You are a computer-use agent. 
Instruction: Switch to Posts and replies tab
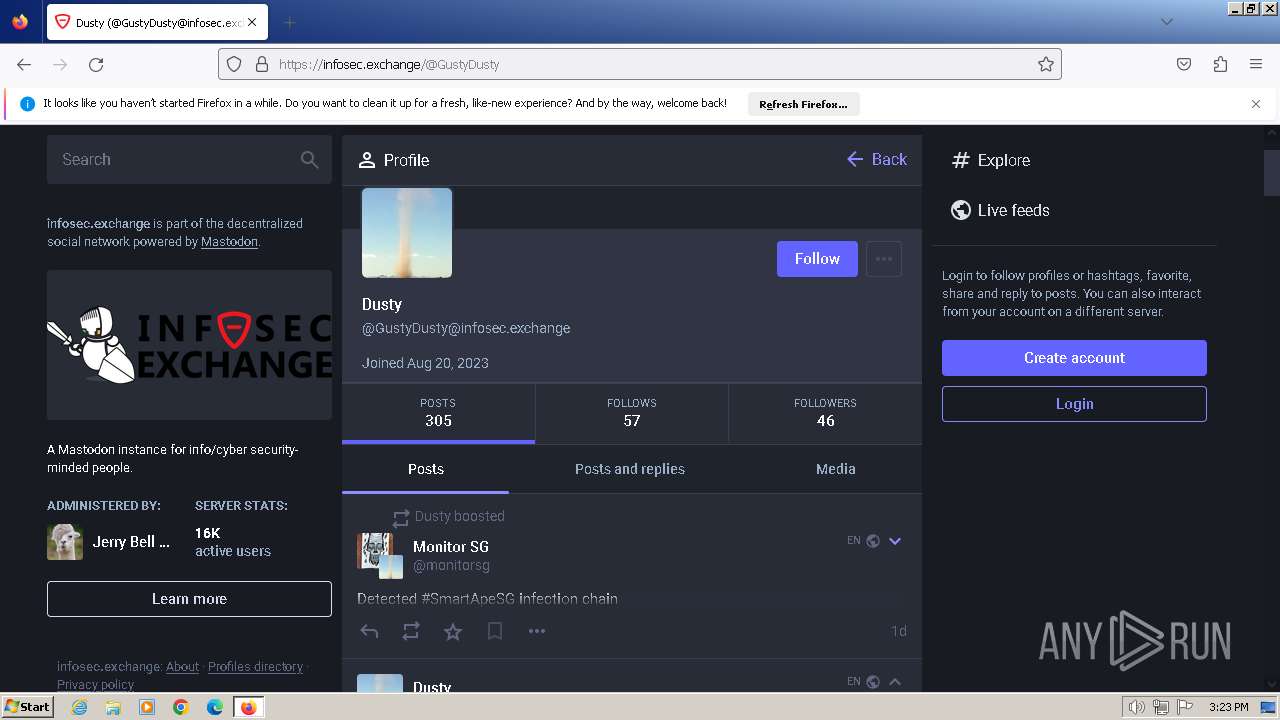coord(630,469)
